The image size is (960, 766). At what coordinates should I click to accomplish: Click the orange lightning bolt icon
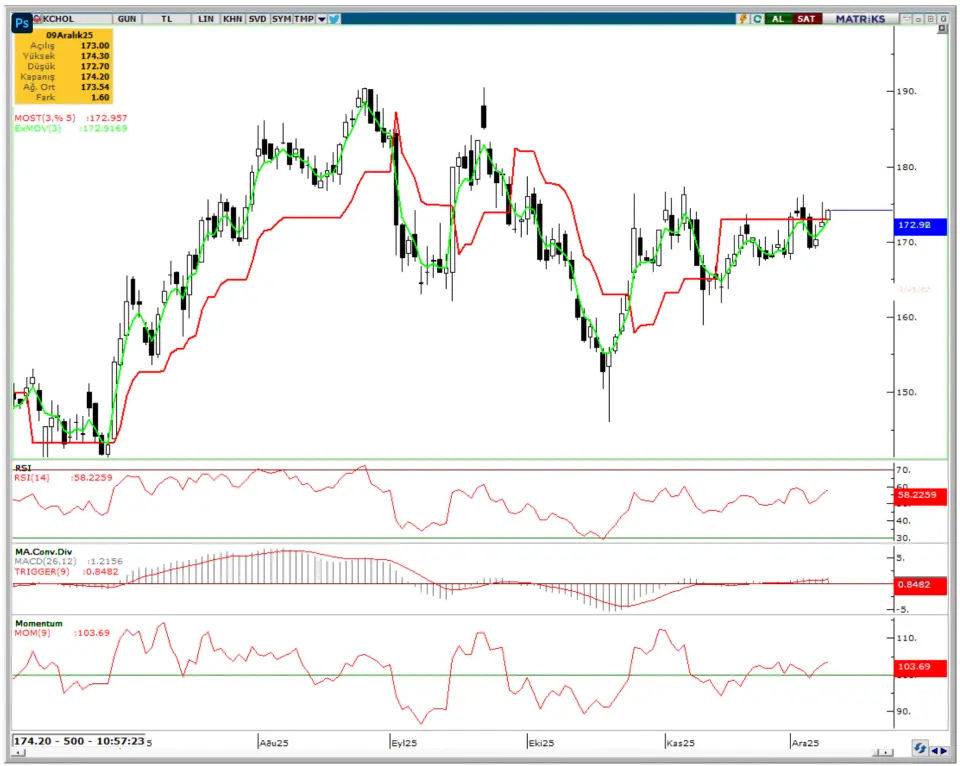[743, 18]
